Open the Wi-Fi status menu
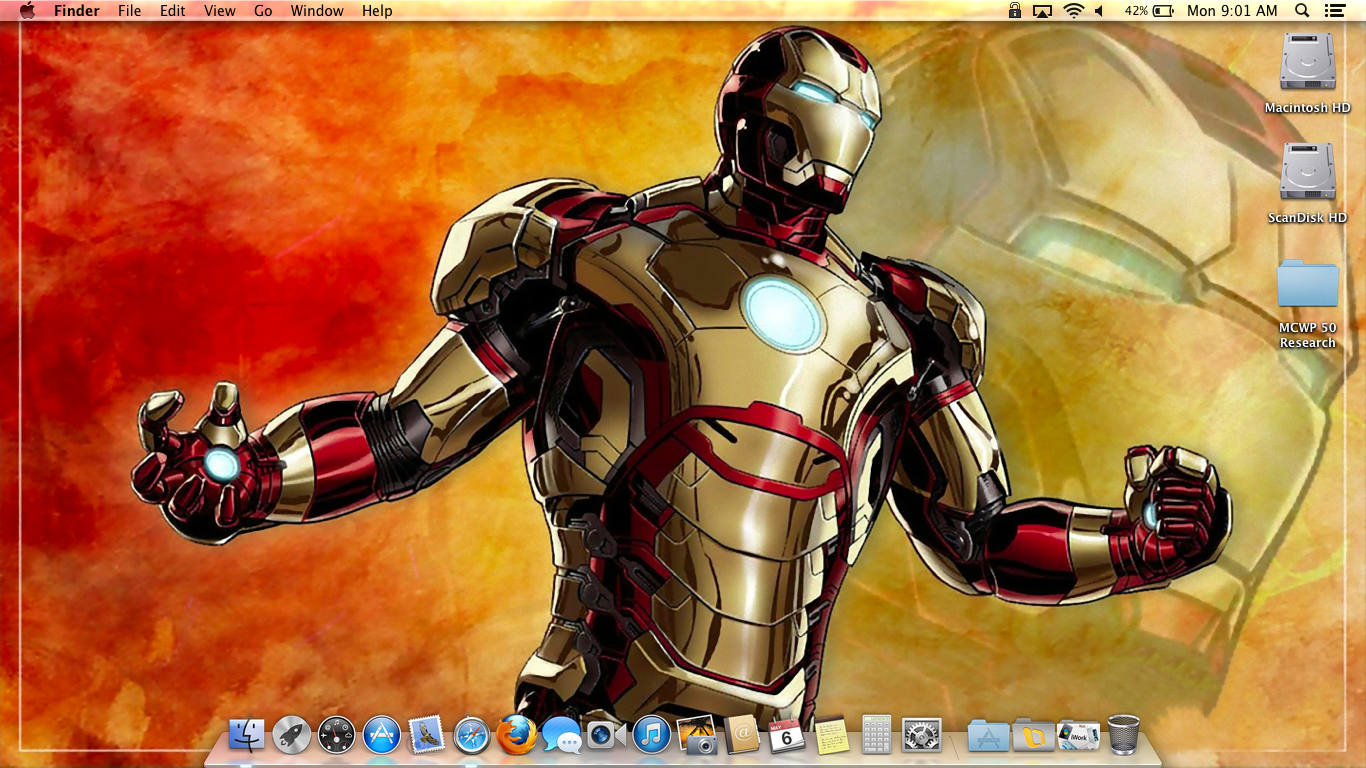This screenshot has width=1366, height=768. (1074, 11)
